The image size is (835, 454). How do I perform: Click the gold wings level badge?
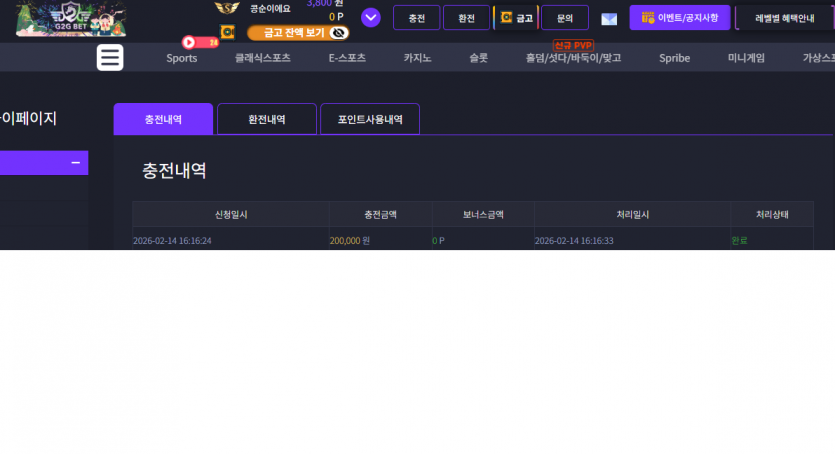226,7
